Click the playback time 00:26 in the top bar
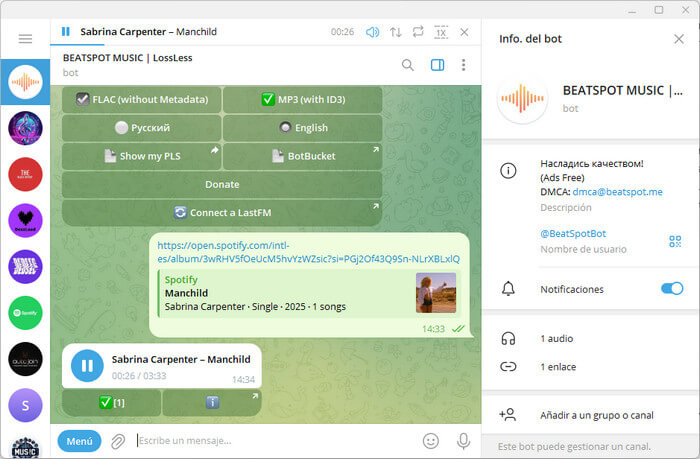The width and height of the screenshot is (700, 459). [342, 32]
